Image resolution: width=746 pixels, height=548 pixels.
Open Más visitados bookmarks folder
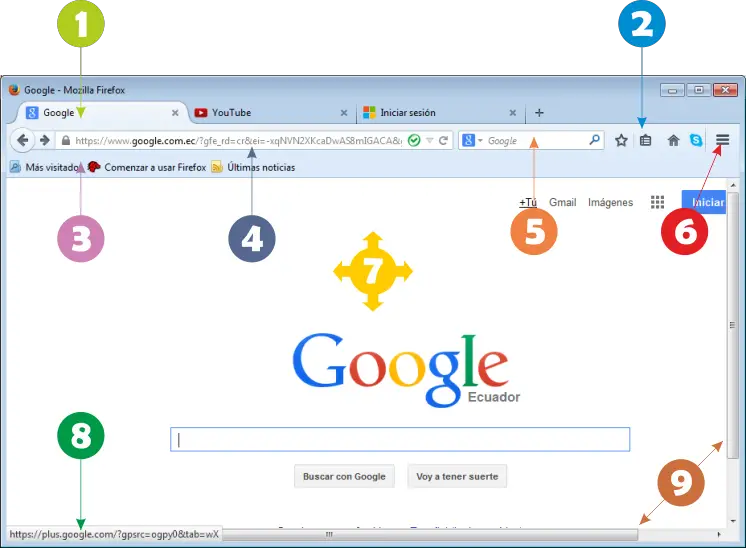point(45,167)
